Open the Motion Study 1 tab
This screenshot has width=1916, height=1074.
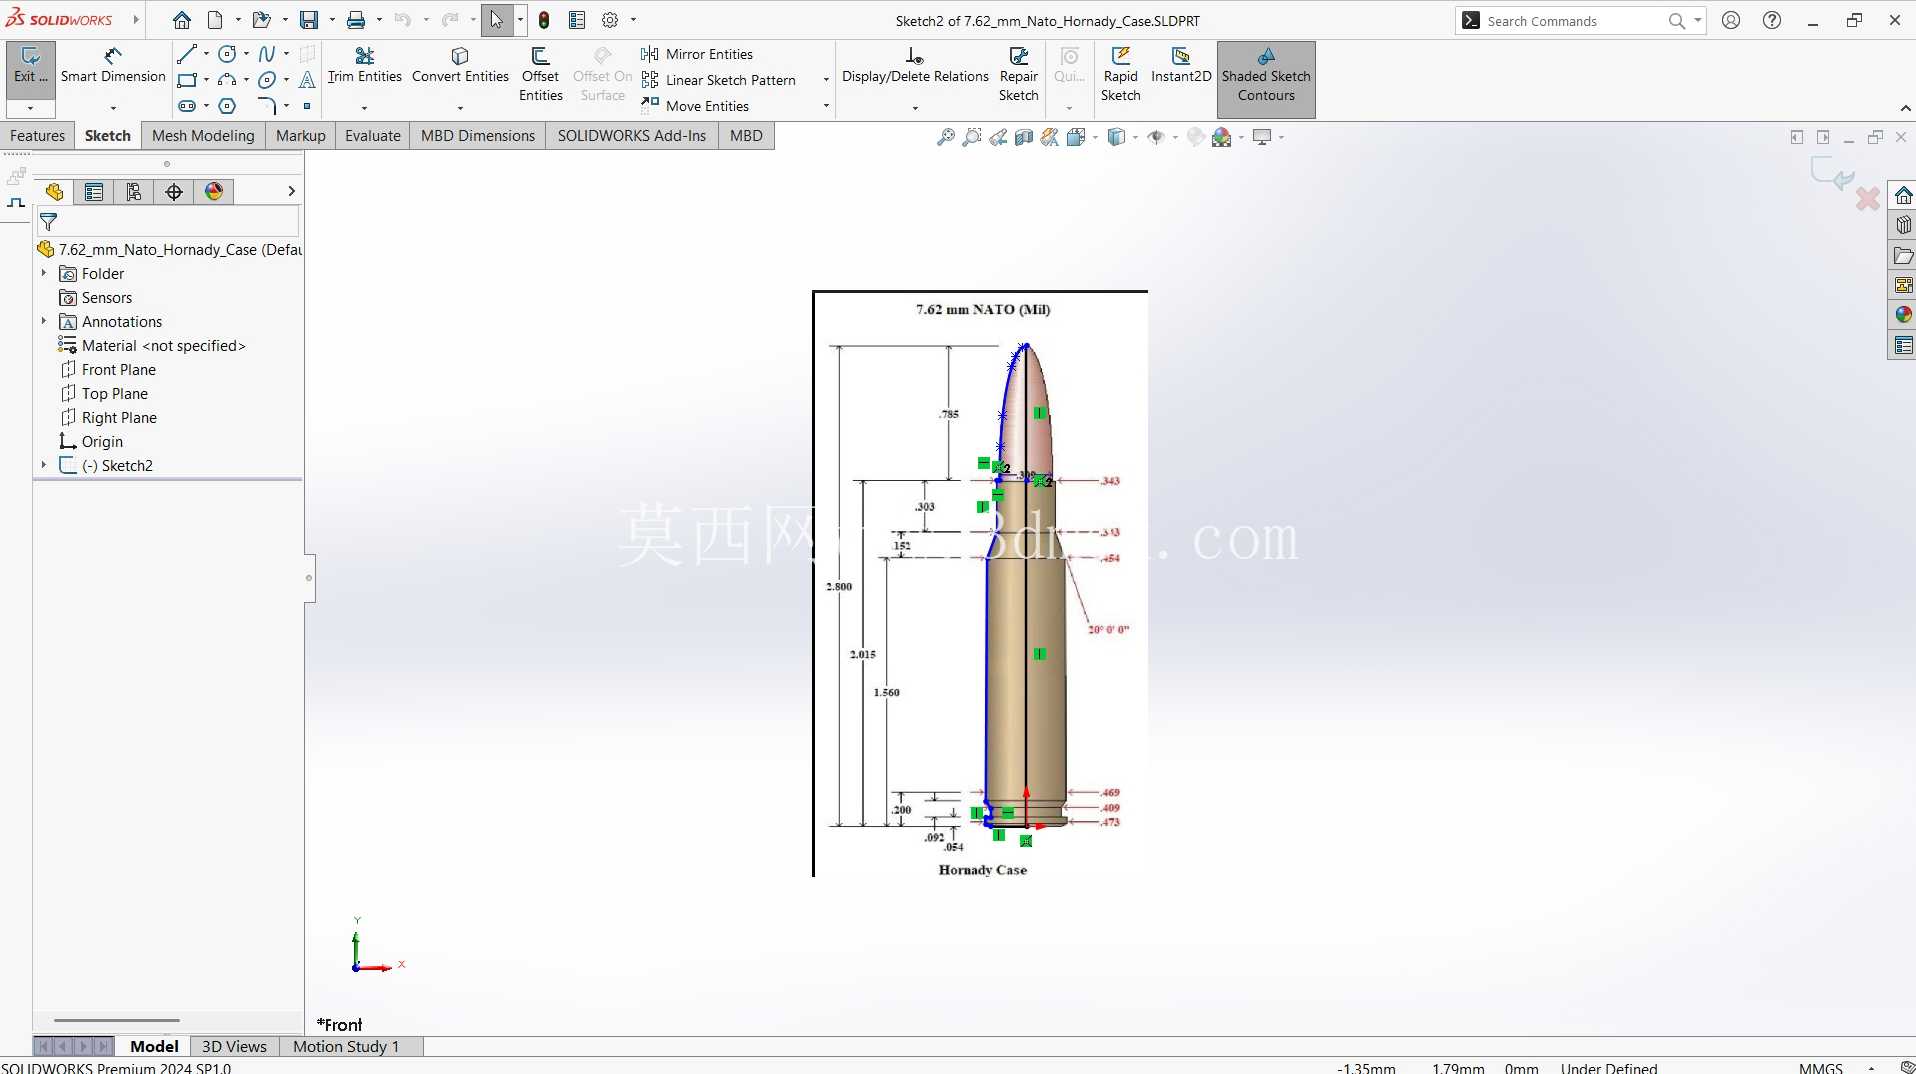tap(346, 1046)
